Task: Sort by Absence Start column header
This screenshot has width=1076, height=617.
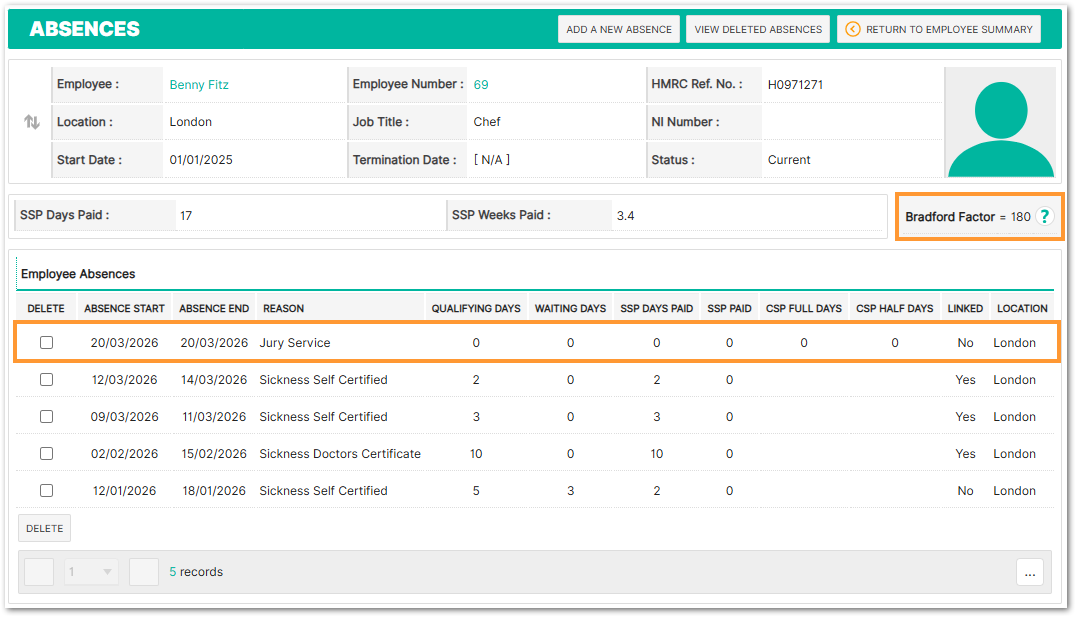Action: click(124, 308)
